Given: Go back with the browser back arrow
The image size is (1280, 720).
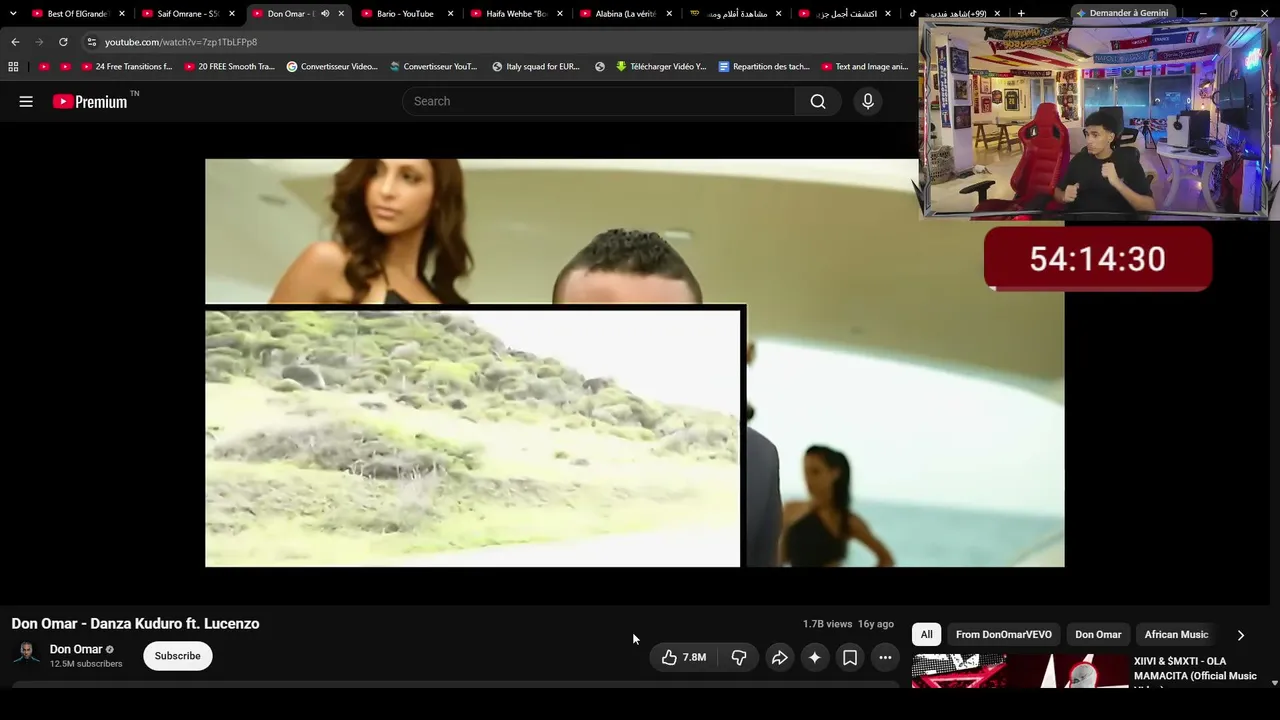Looking at the screenshot, I should pyautogui.click(x=15, y=42).
